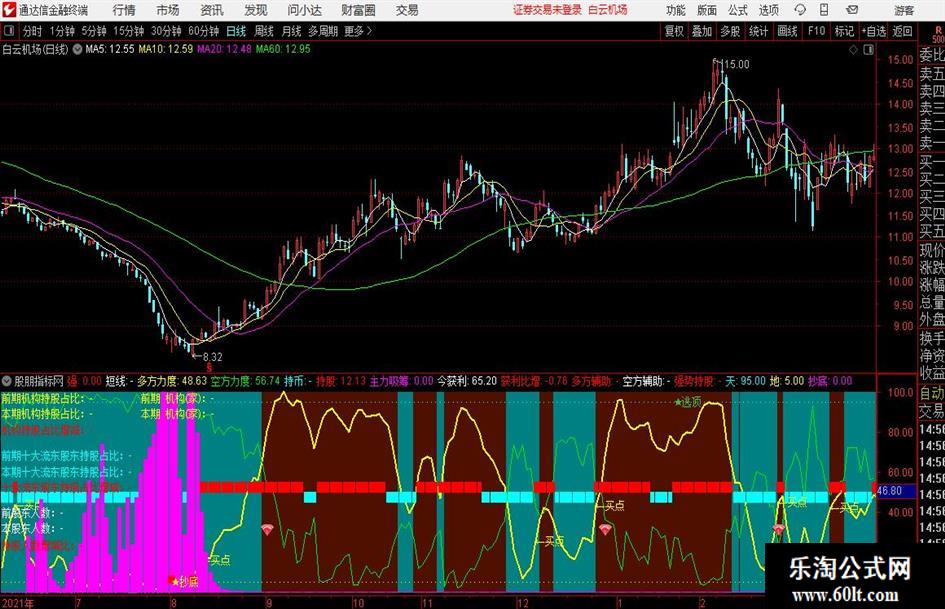The image size is (945, 609).
Task: Click the MA5: 12.55 indicator value
Action: pos(110,49)
